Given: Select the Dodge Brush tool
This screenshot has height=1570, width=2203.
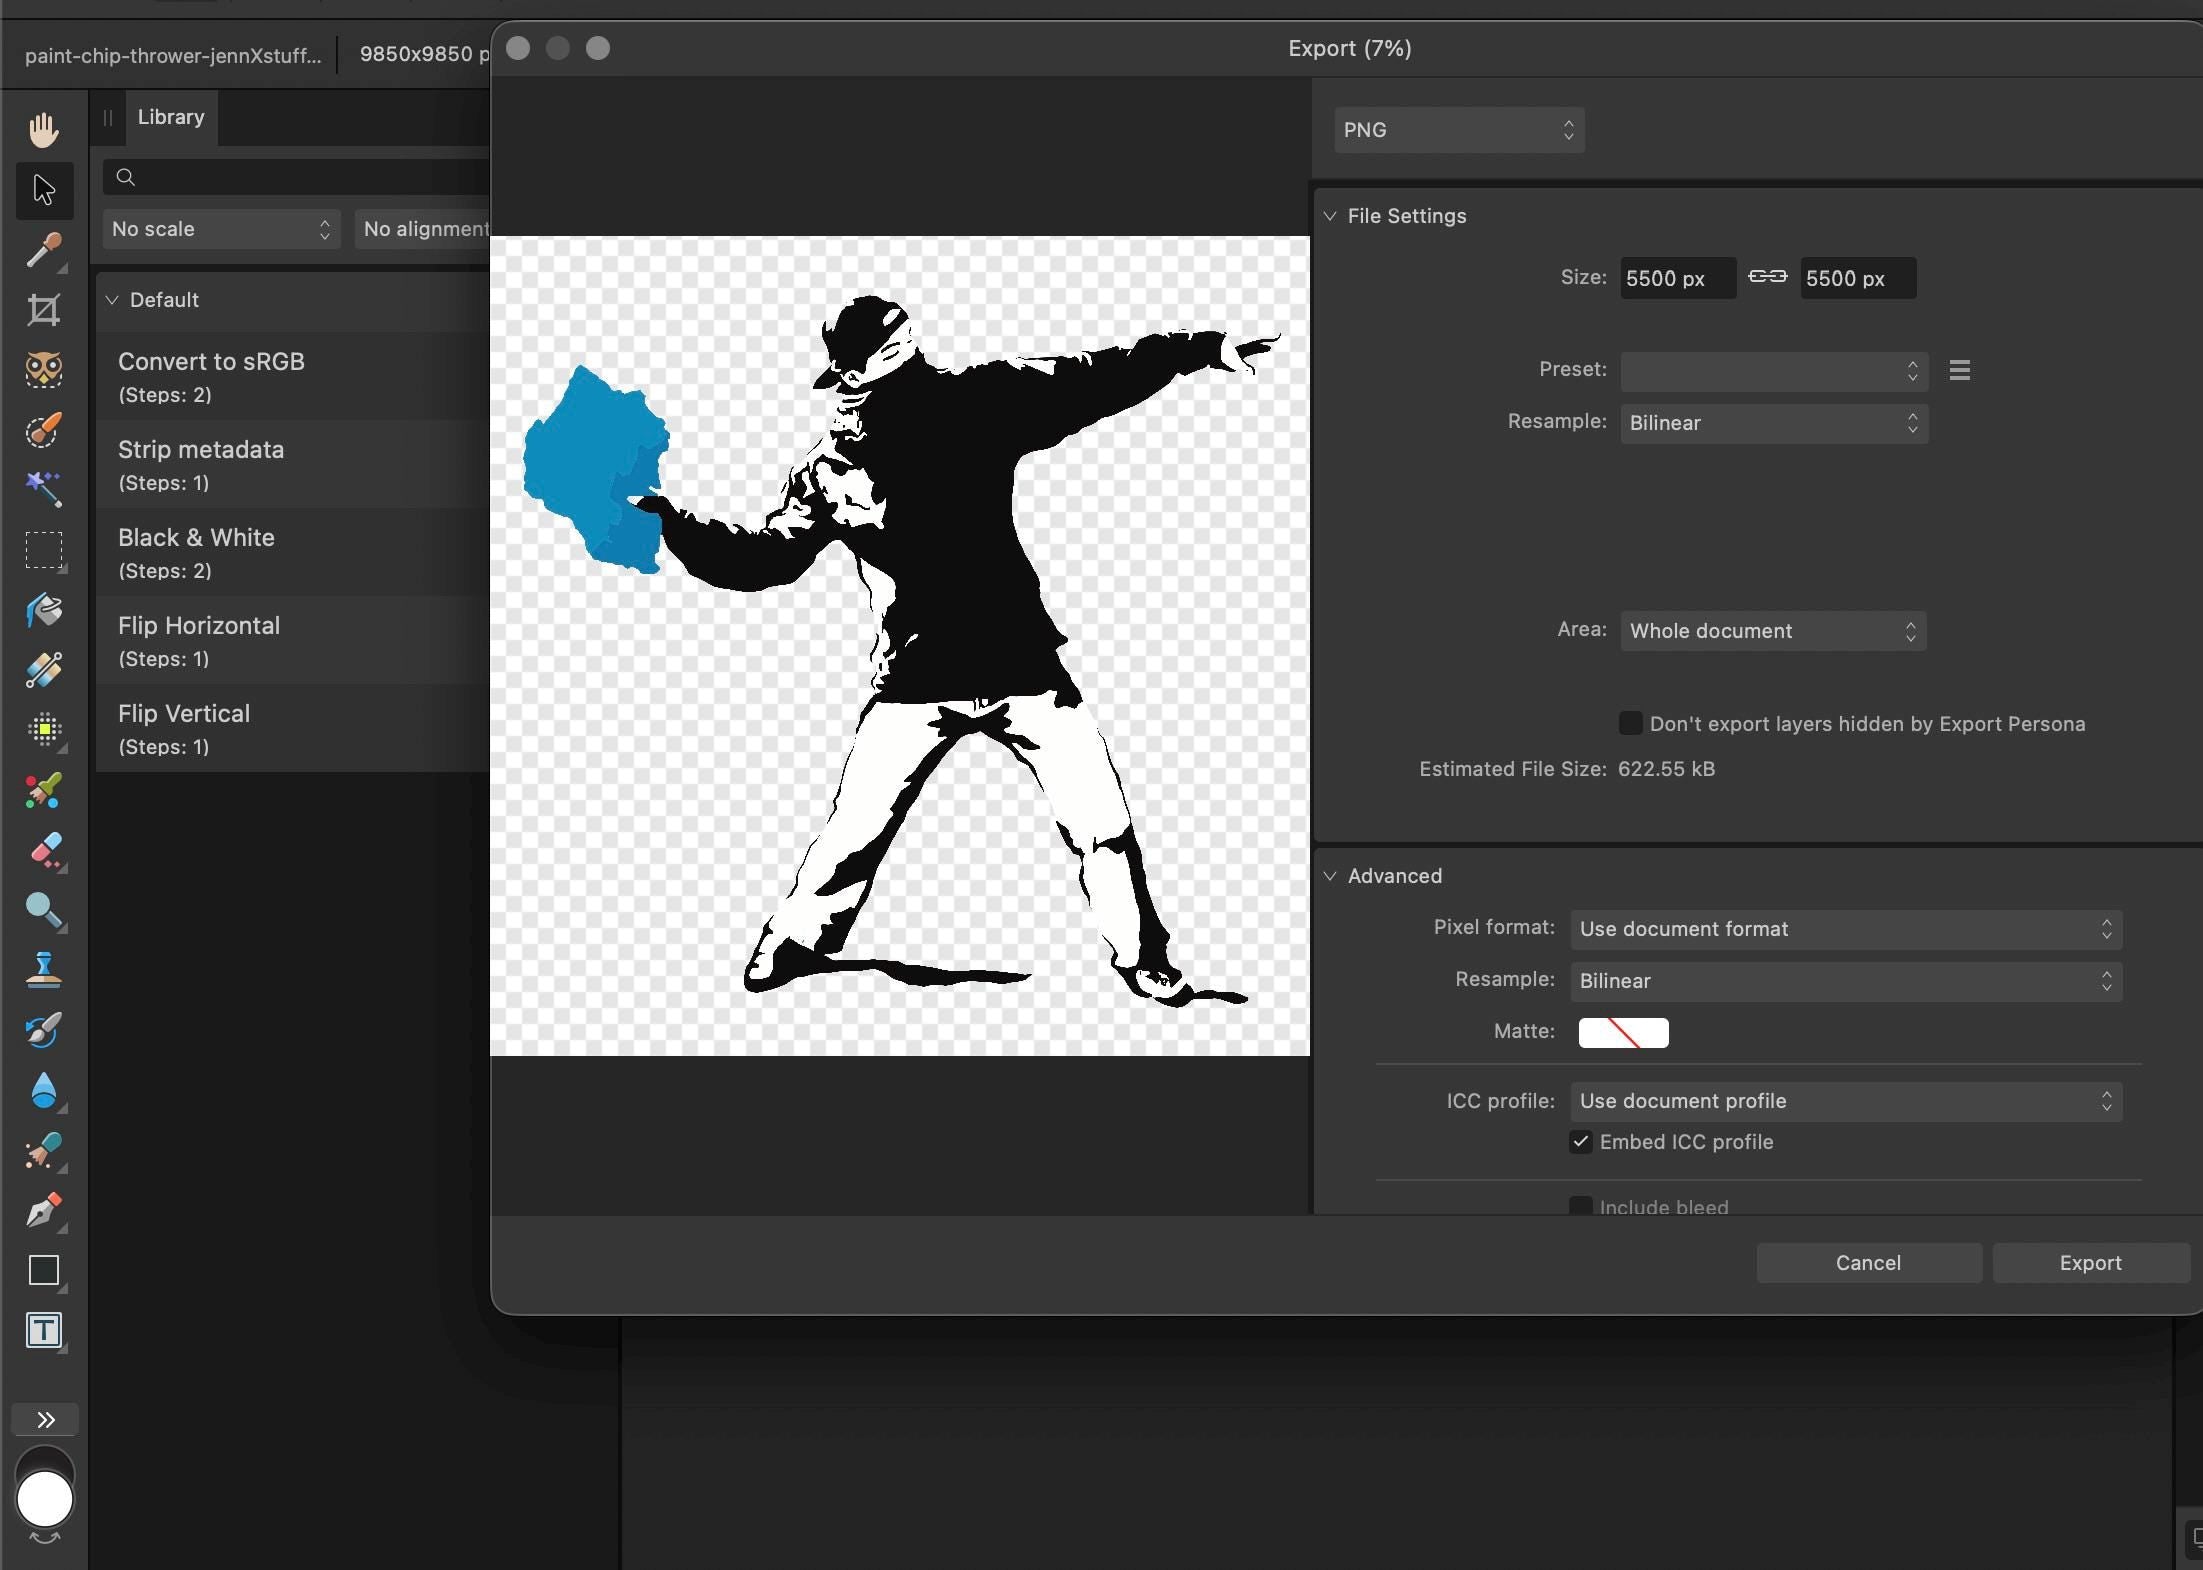Looking at the screenshot, I should pyautogui.click(x=44, y=910).
